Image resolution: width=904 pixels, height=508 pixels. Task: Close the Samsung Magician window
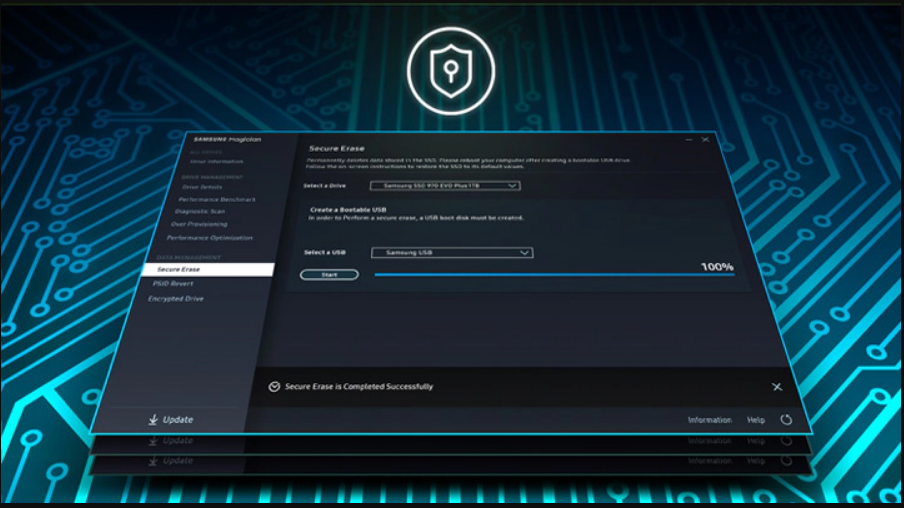pyautogui.click(x=705, y=140)
